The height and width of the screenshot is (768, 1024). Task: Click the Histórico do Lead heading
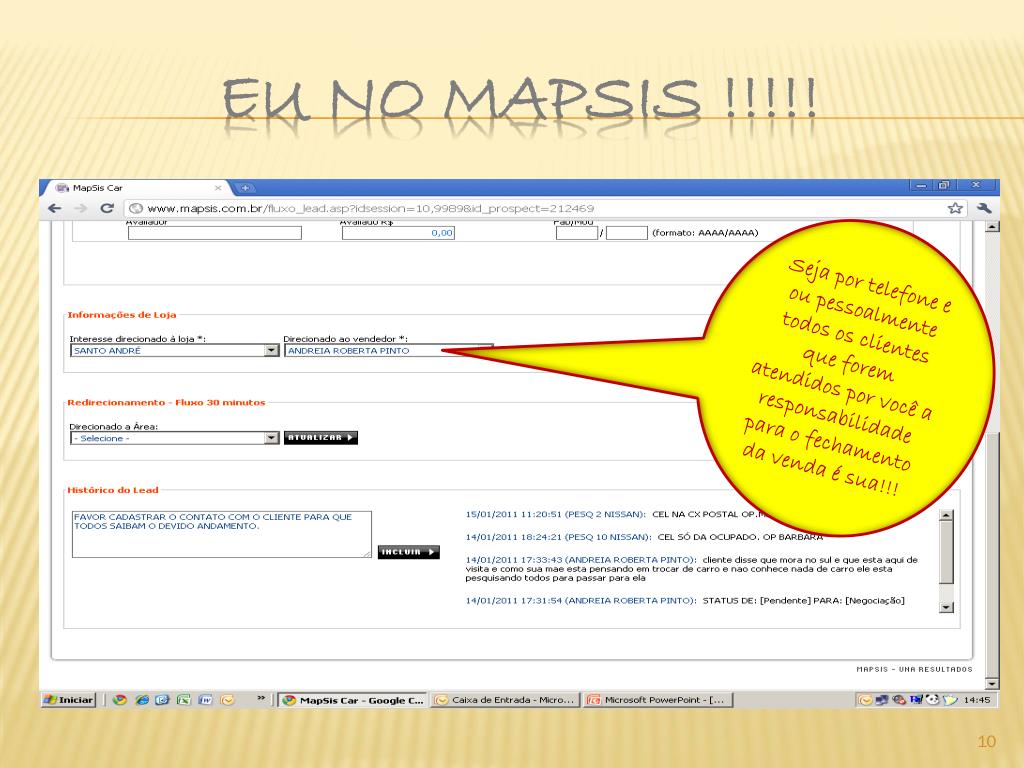(113, 490)
